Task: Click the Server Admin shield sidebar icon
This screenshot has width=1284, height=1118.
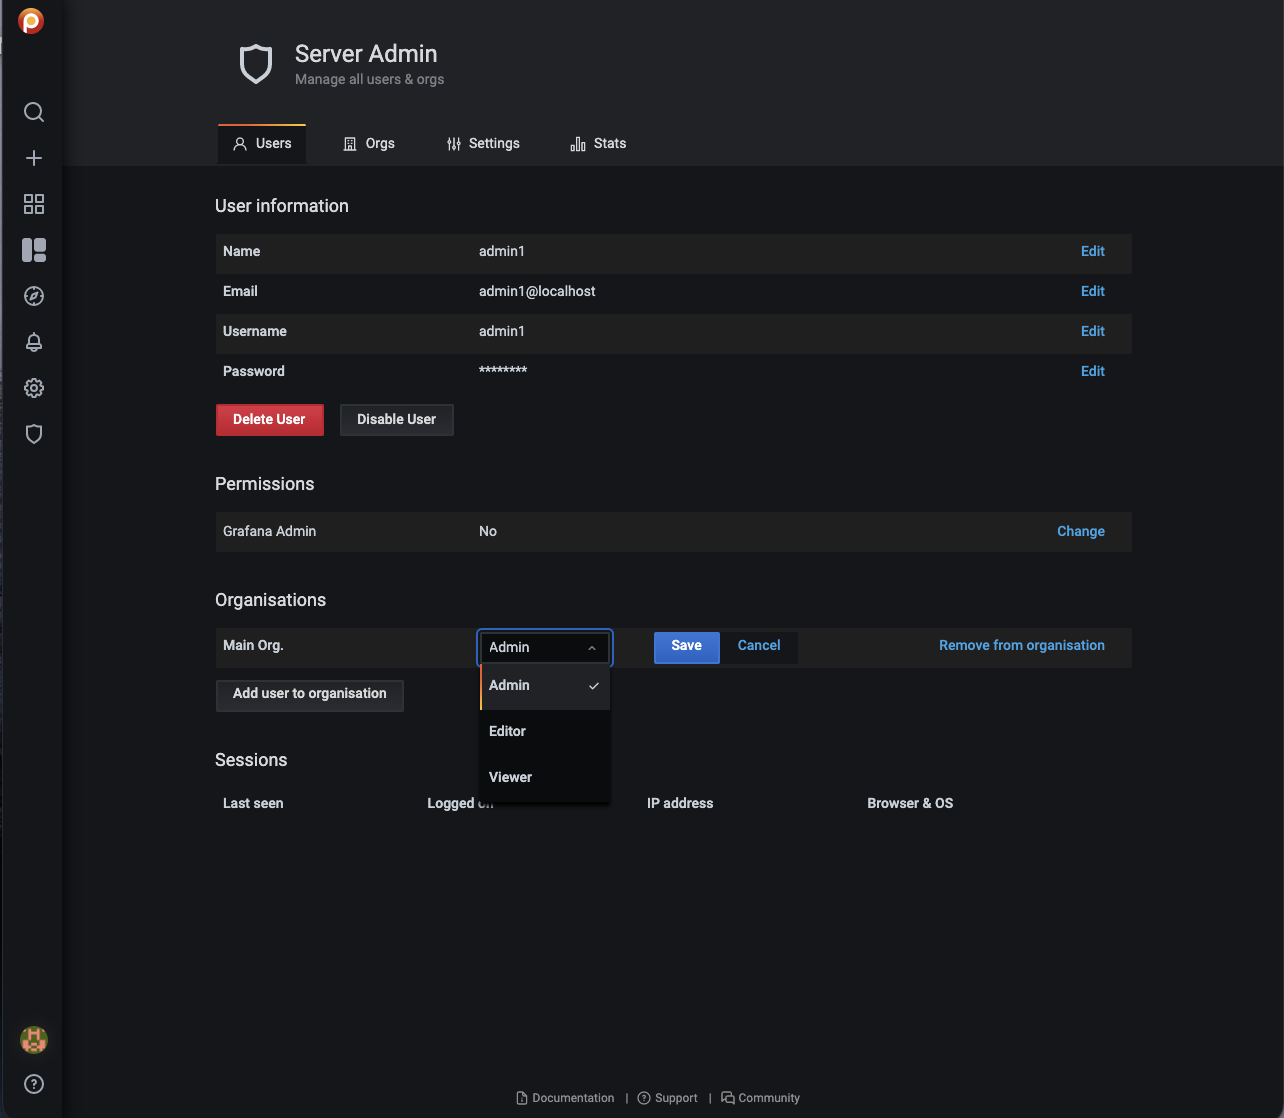Action: 34,434
